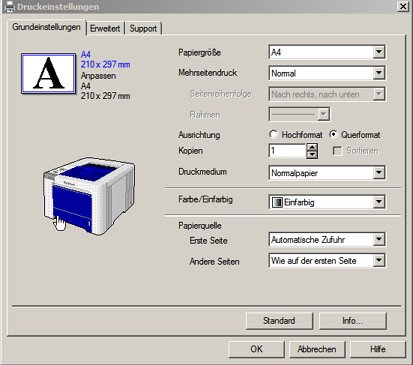Open the Support tab
This screenshot has width=413, height=365.
(143, 29)
